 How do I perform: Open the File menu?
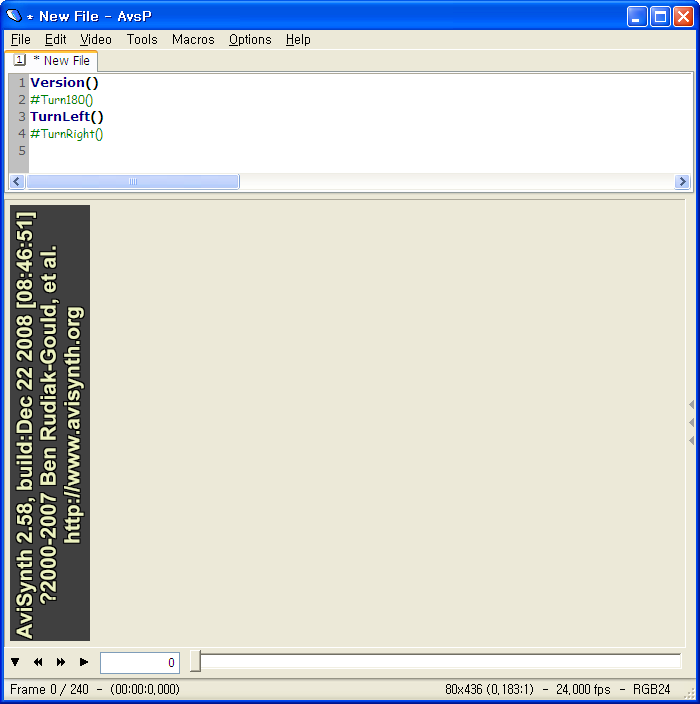(21, 40)
